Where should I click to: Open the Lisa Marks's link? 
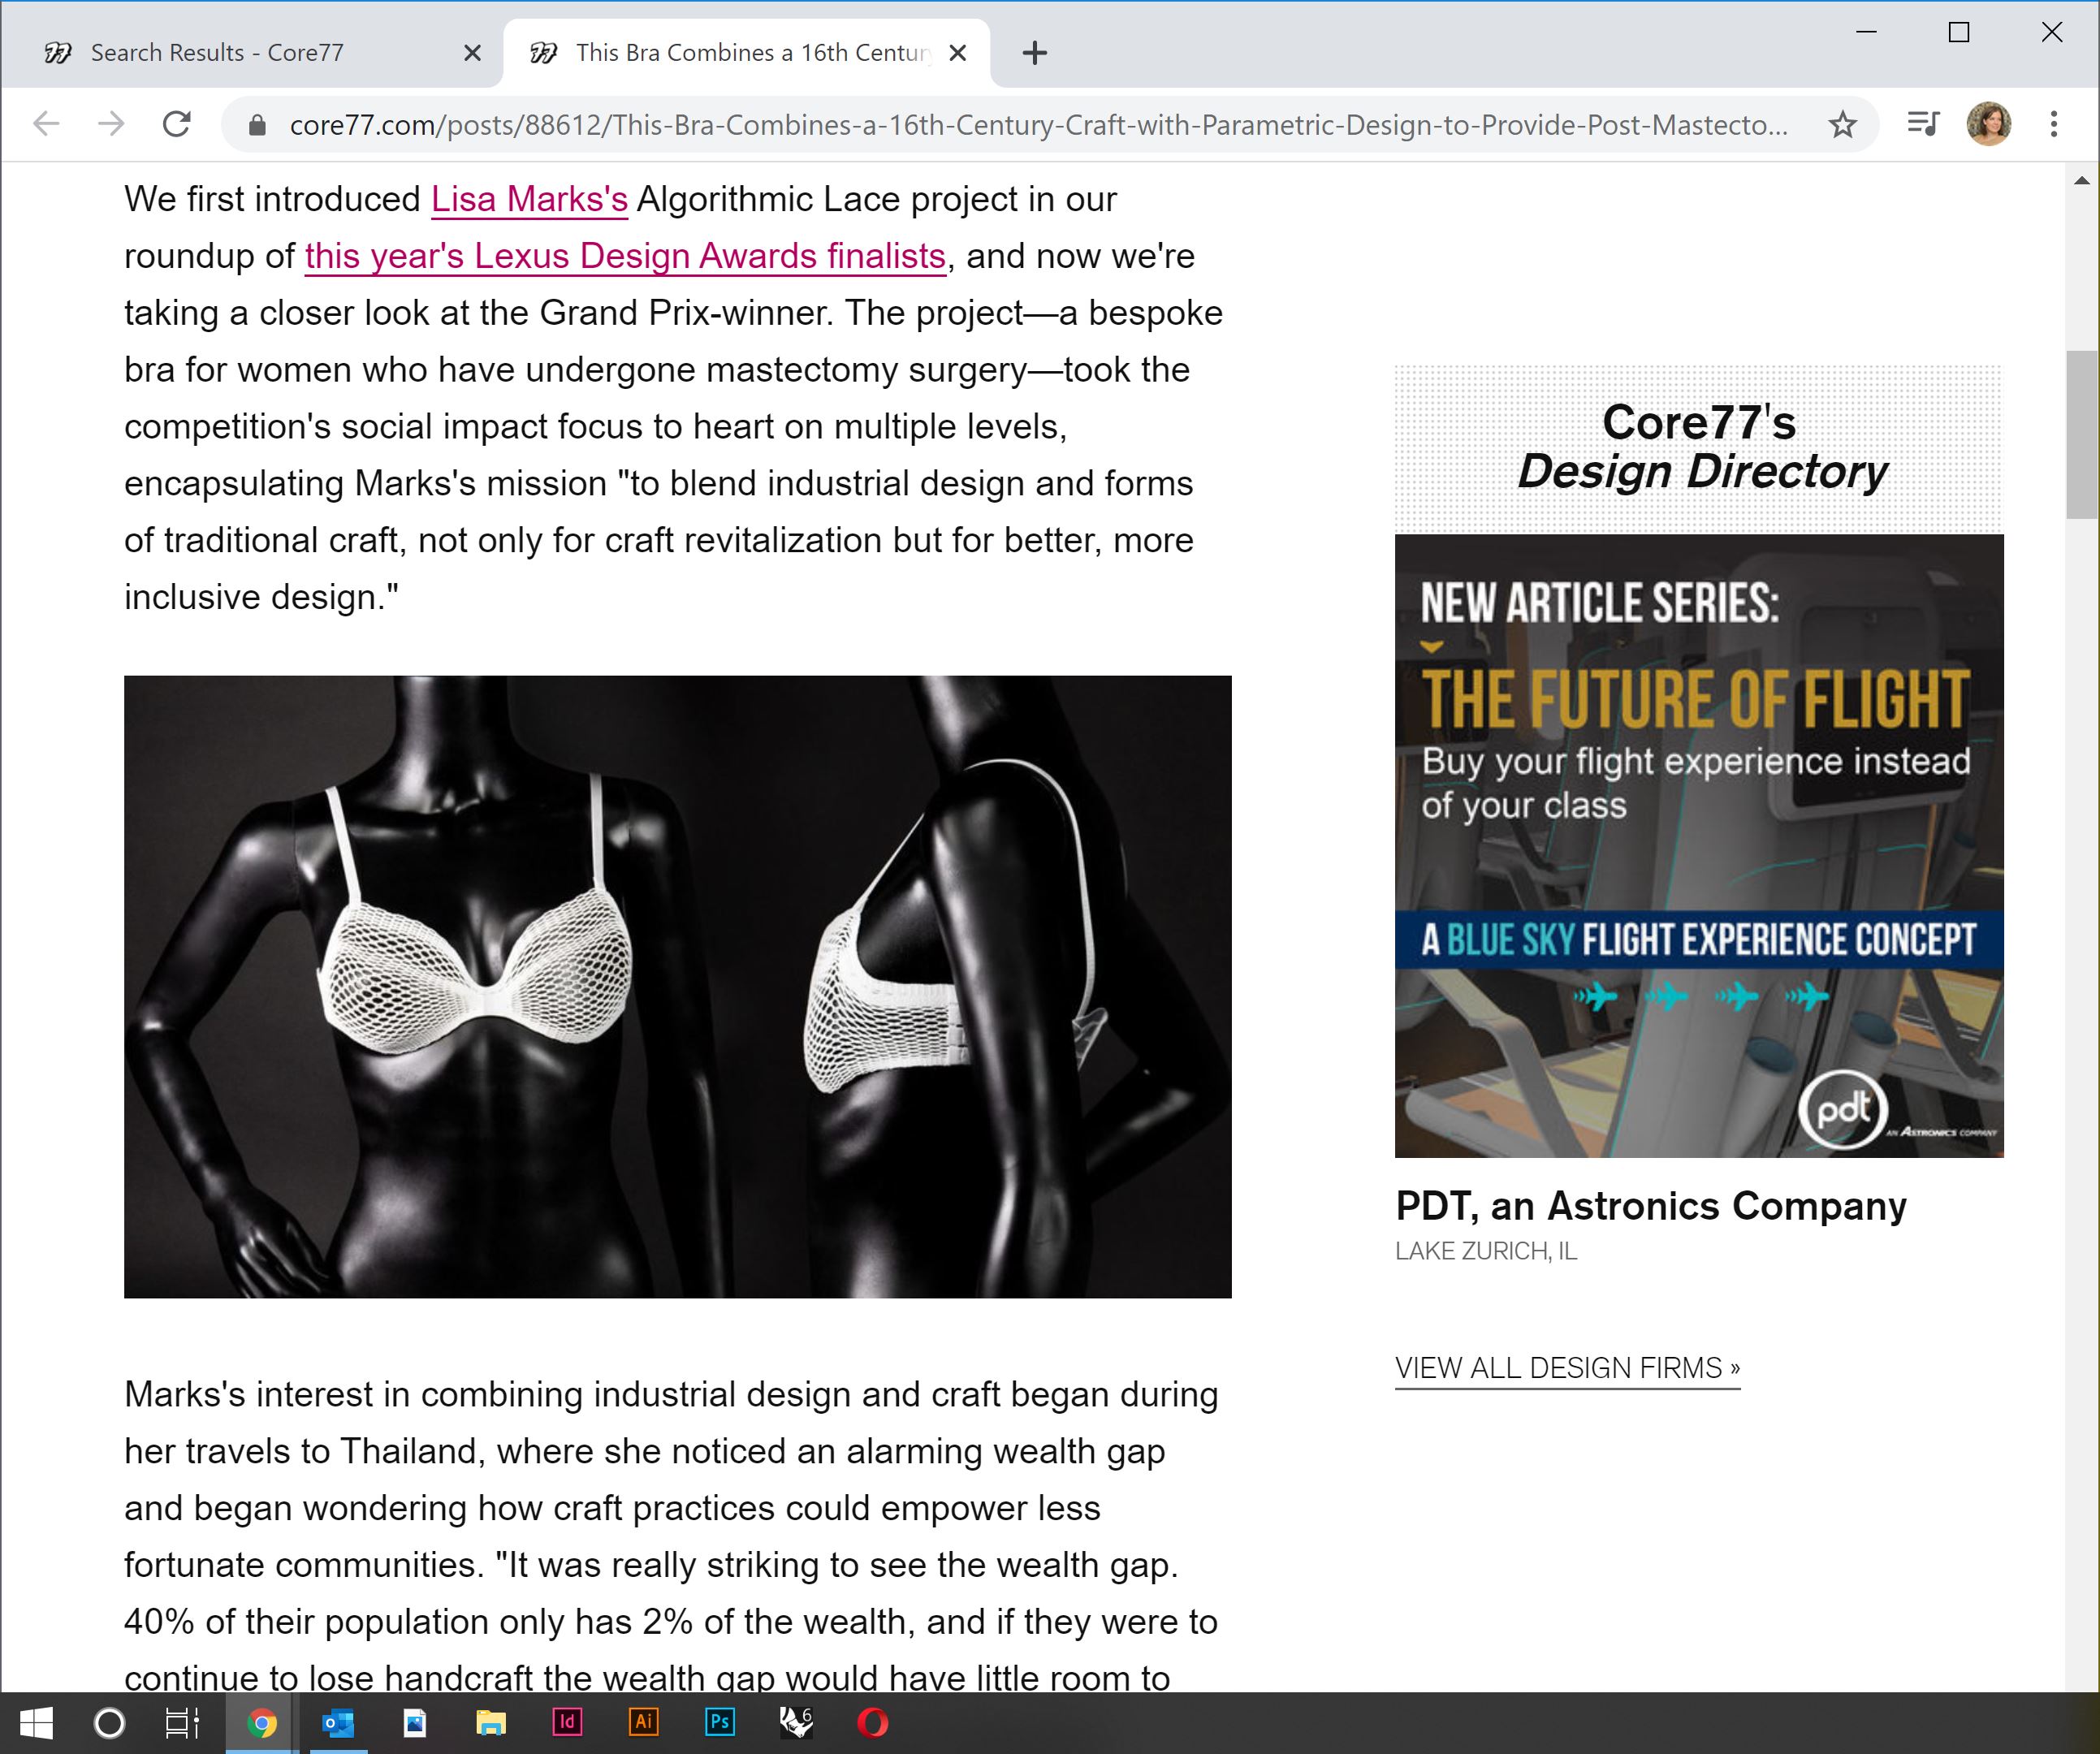click(x=529, y=199)
